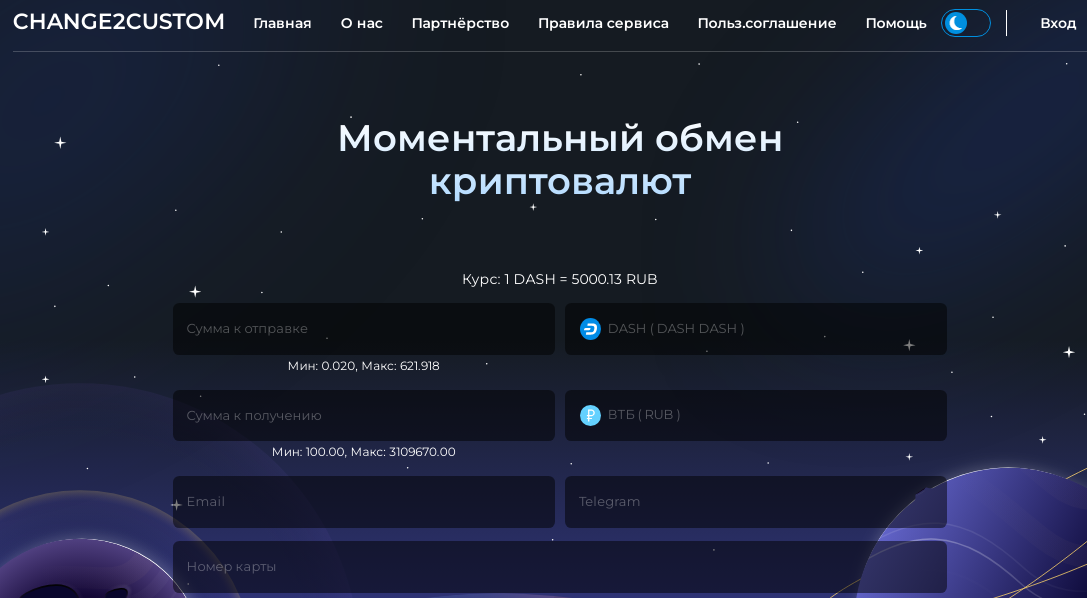
Task: Click the Мин: 100.00, Макс: 3109670.00 text
Action: tap(363, 452)
